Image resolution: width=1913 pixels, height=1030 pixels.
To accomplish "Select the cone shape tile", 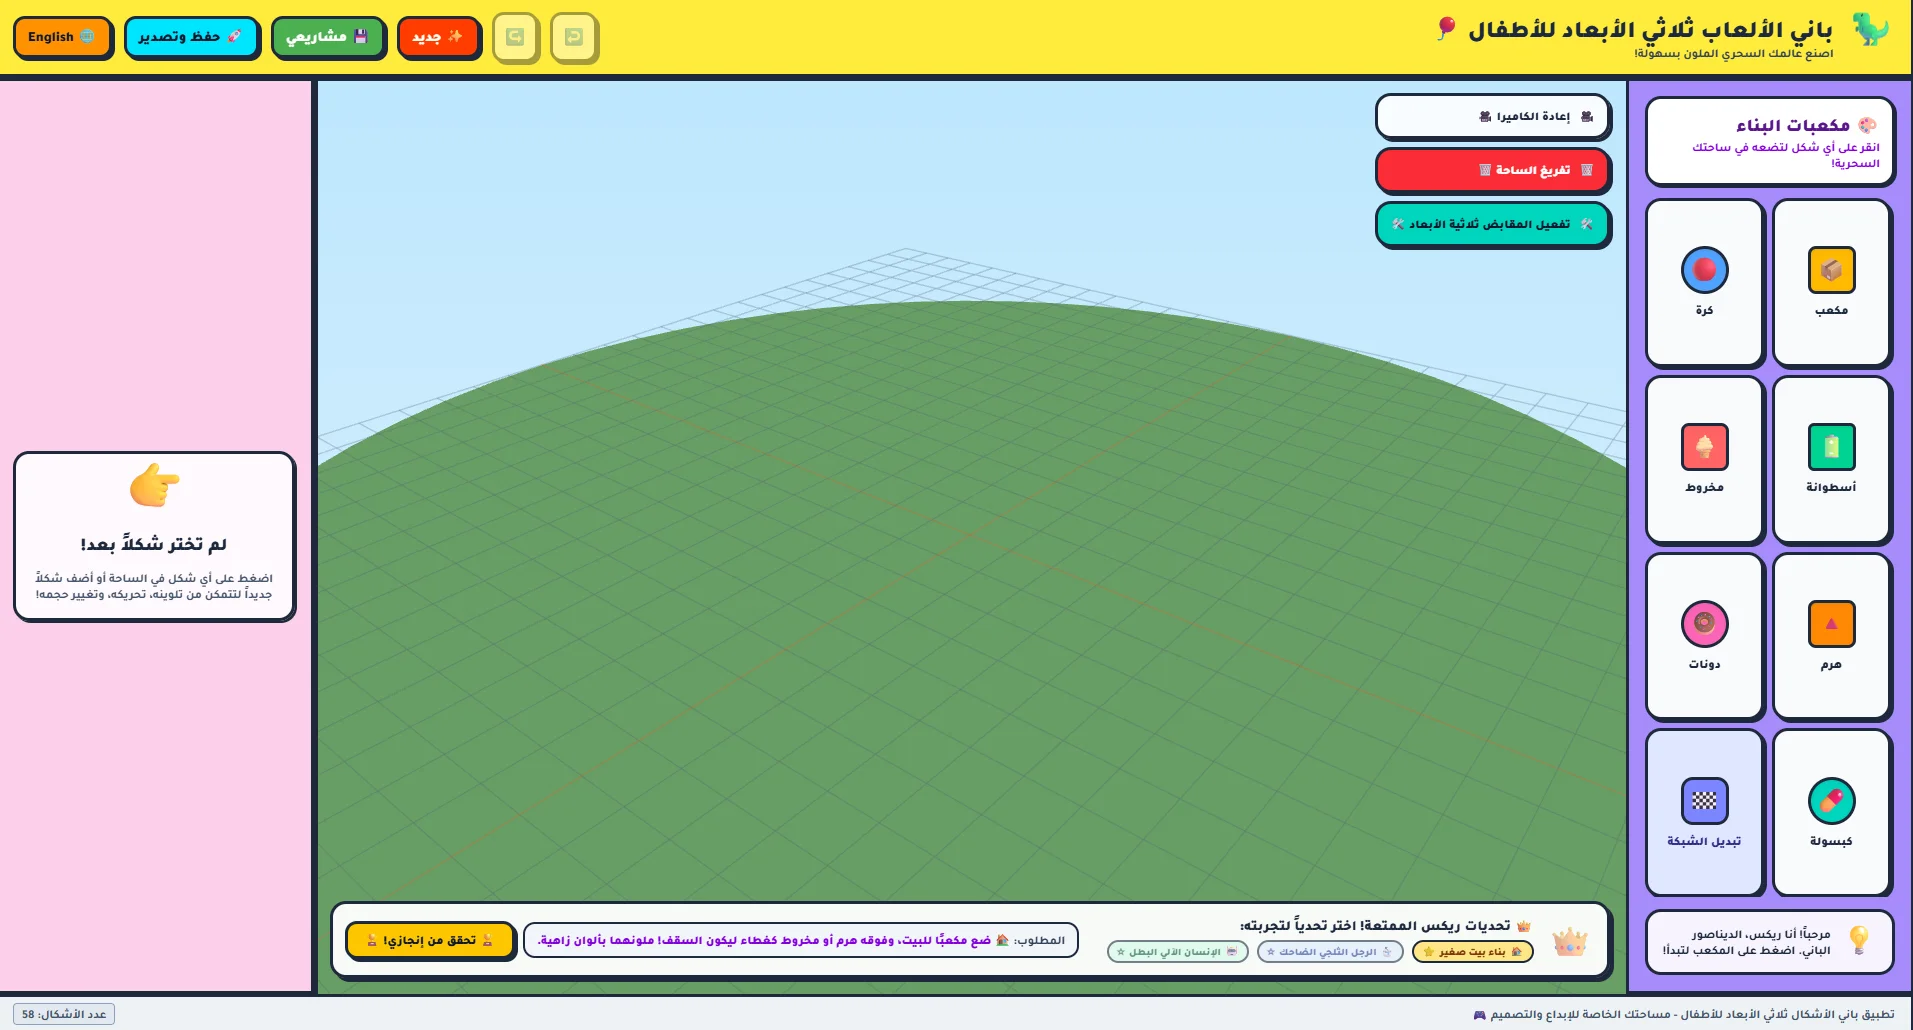I will (1704, 460).
